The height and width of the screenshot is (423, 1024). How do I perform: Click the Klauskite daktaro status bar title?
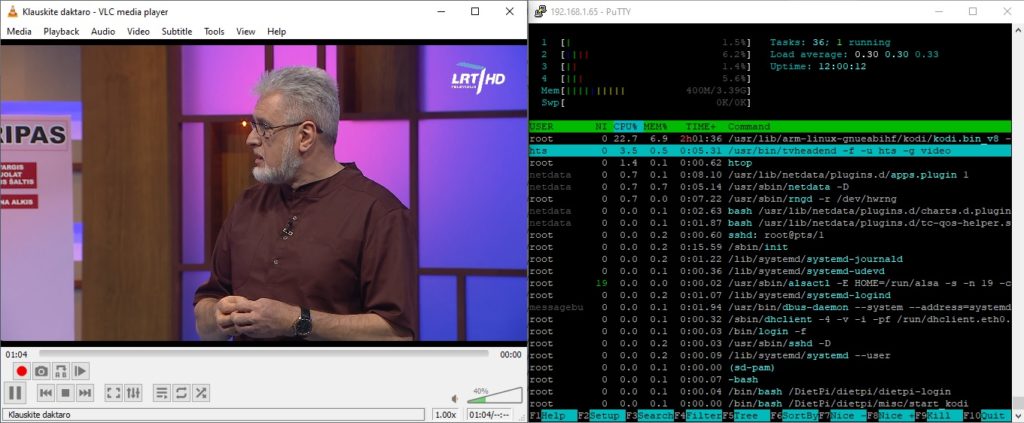coord(214,415)
